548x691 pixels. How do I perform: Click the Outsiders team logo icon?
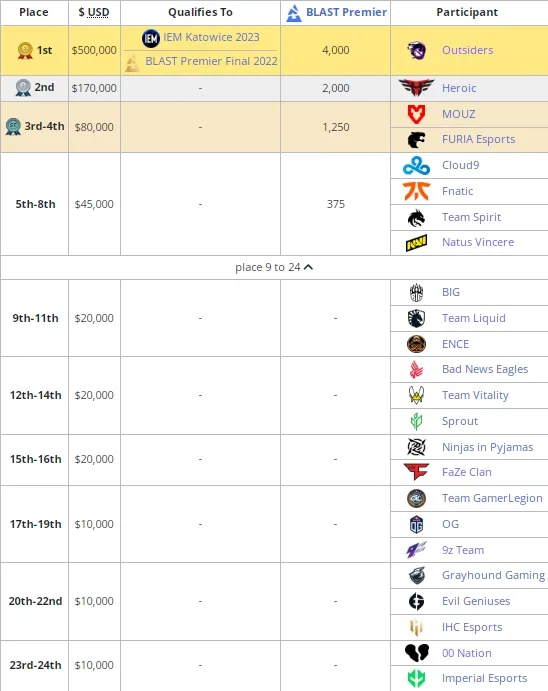click(416, 50)
